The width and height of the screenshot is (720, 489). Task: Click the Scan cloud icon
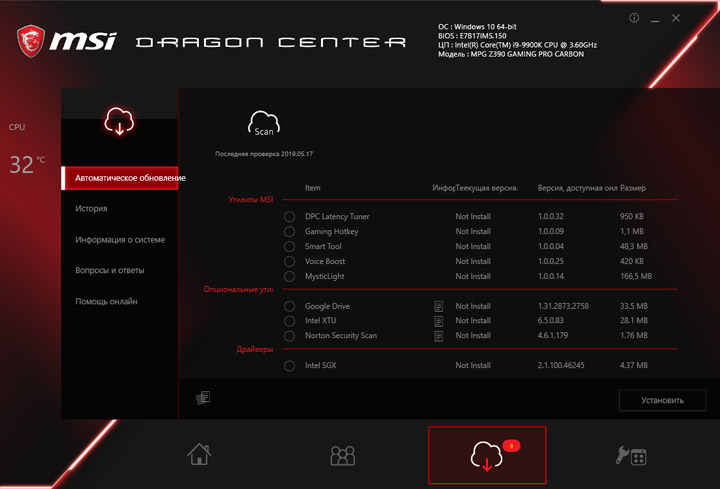coord(264,124)
